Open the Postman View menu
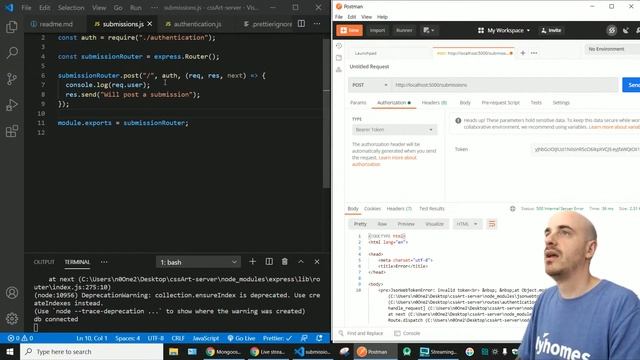This screenshot has width=640, height=360. (x=366, y=17)
